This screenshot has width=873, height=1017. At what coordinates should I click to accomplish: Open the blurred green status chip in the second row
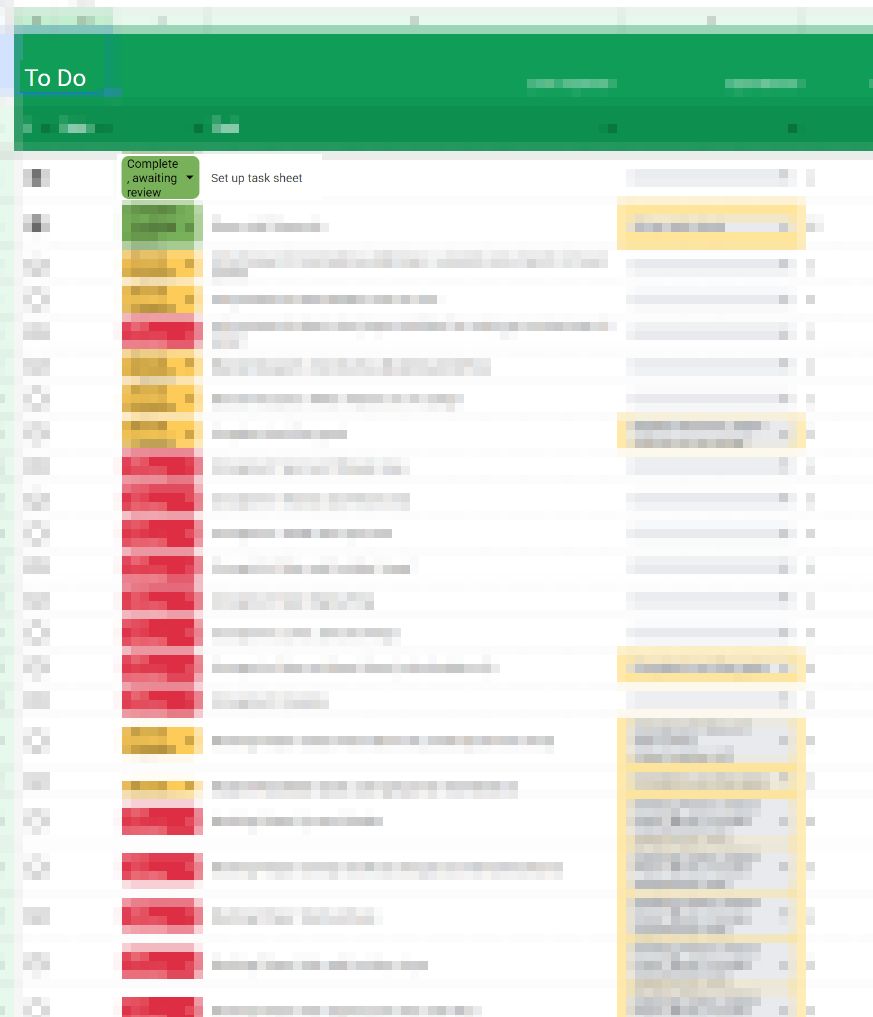pyautogui.click(x=161, y=226)
